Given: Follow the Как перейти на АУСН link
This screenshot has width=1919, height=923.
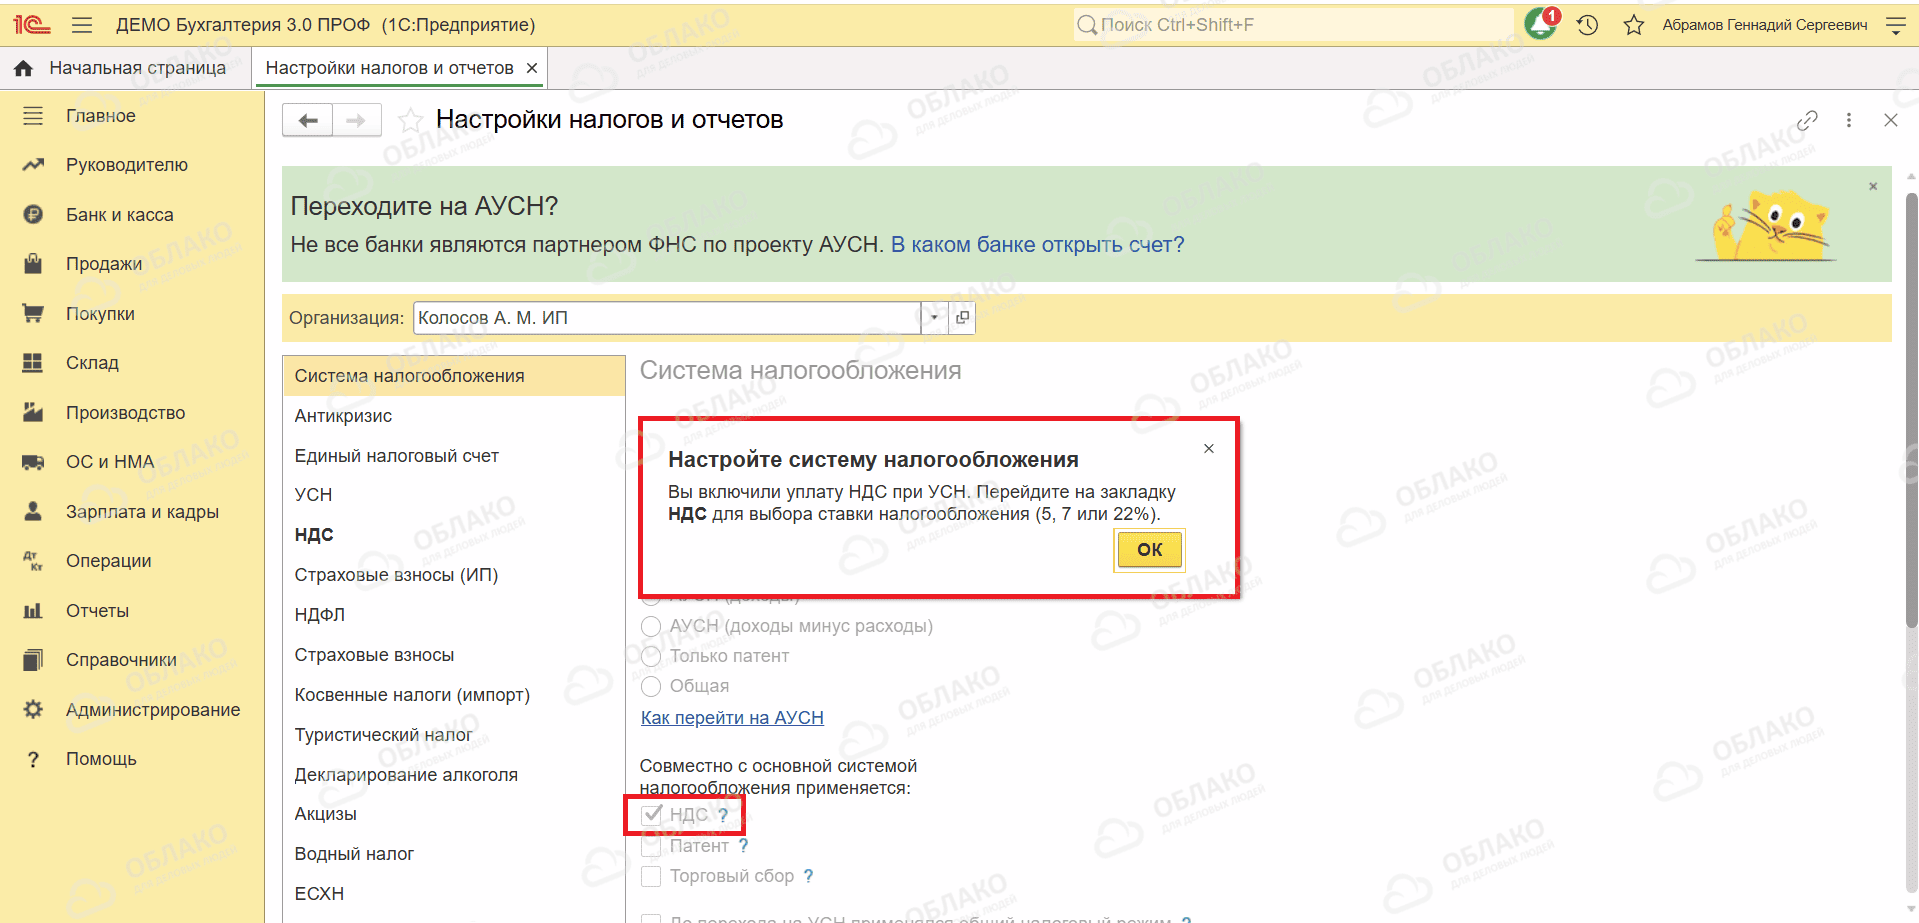Looking at the screenshot, I should click(x=732, y=718).
